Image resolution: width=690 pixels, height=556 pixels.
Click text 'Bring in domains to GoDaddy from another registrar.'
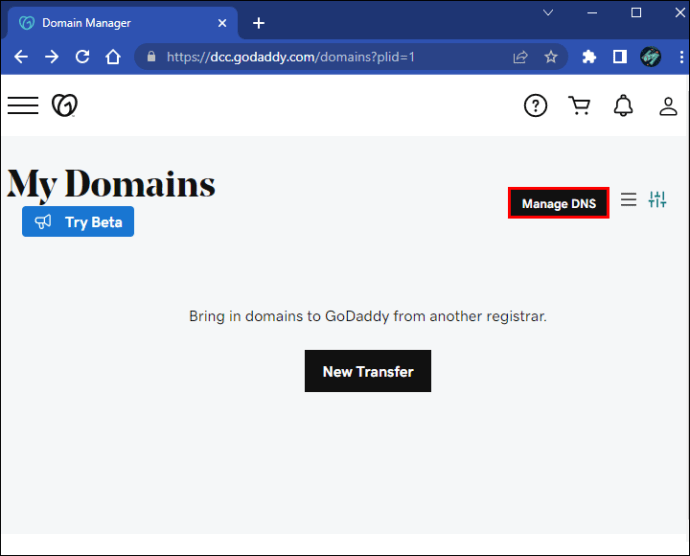coord(368,316)
